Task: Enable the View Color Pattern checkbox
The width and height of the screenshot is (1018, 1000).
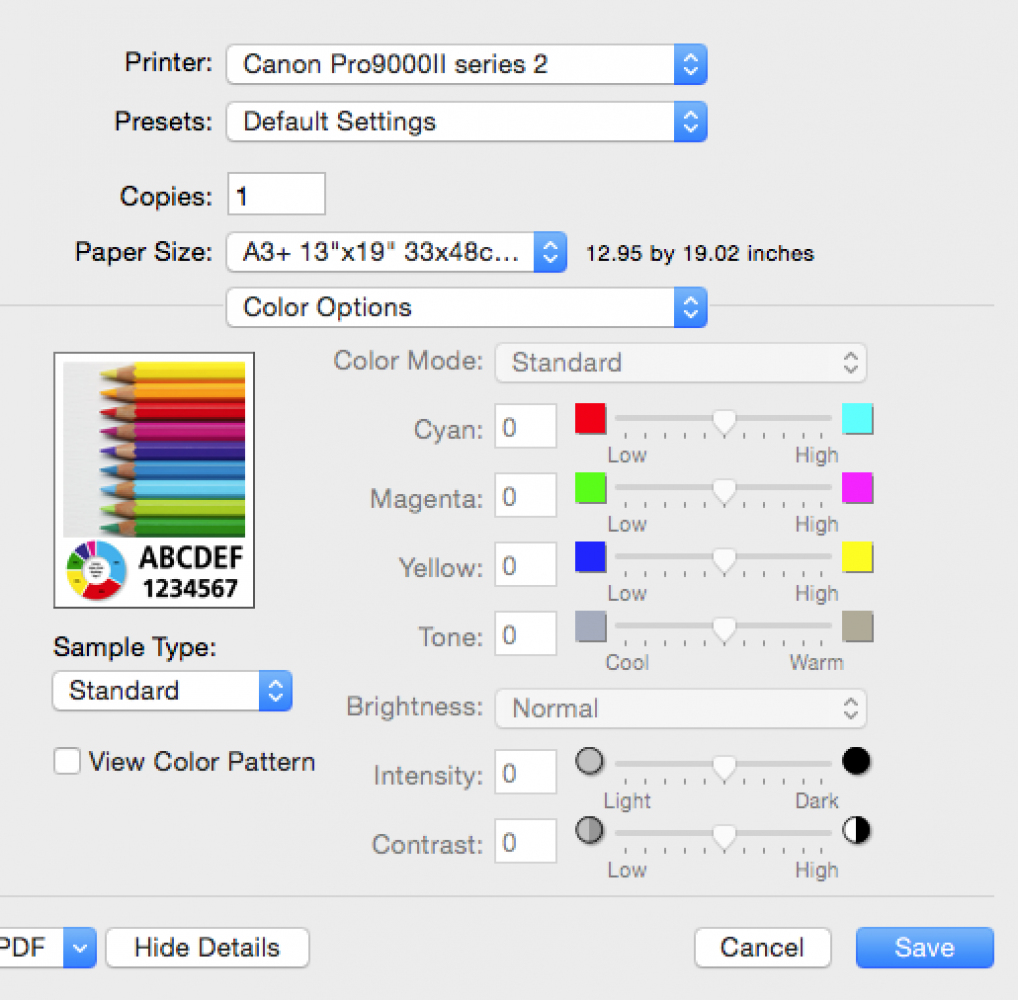Action: [x=68, y=762]
